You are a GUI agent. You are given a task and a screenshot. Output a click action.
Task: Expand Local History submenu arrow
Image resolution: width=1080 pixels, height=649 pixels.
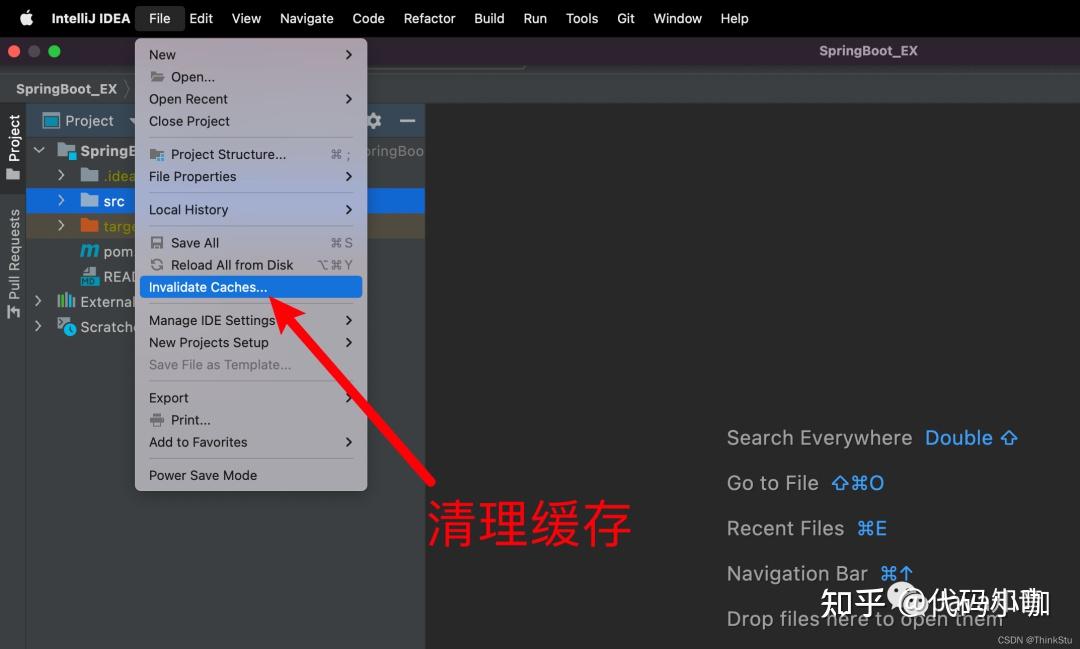coord(349,209)
